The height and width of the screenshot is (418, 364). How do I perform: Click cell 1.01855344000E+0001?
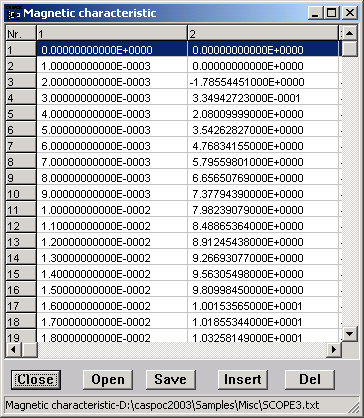(x=263, y=321)
